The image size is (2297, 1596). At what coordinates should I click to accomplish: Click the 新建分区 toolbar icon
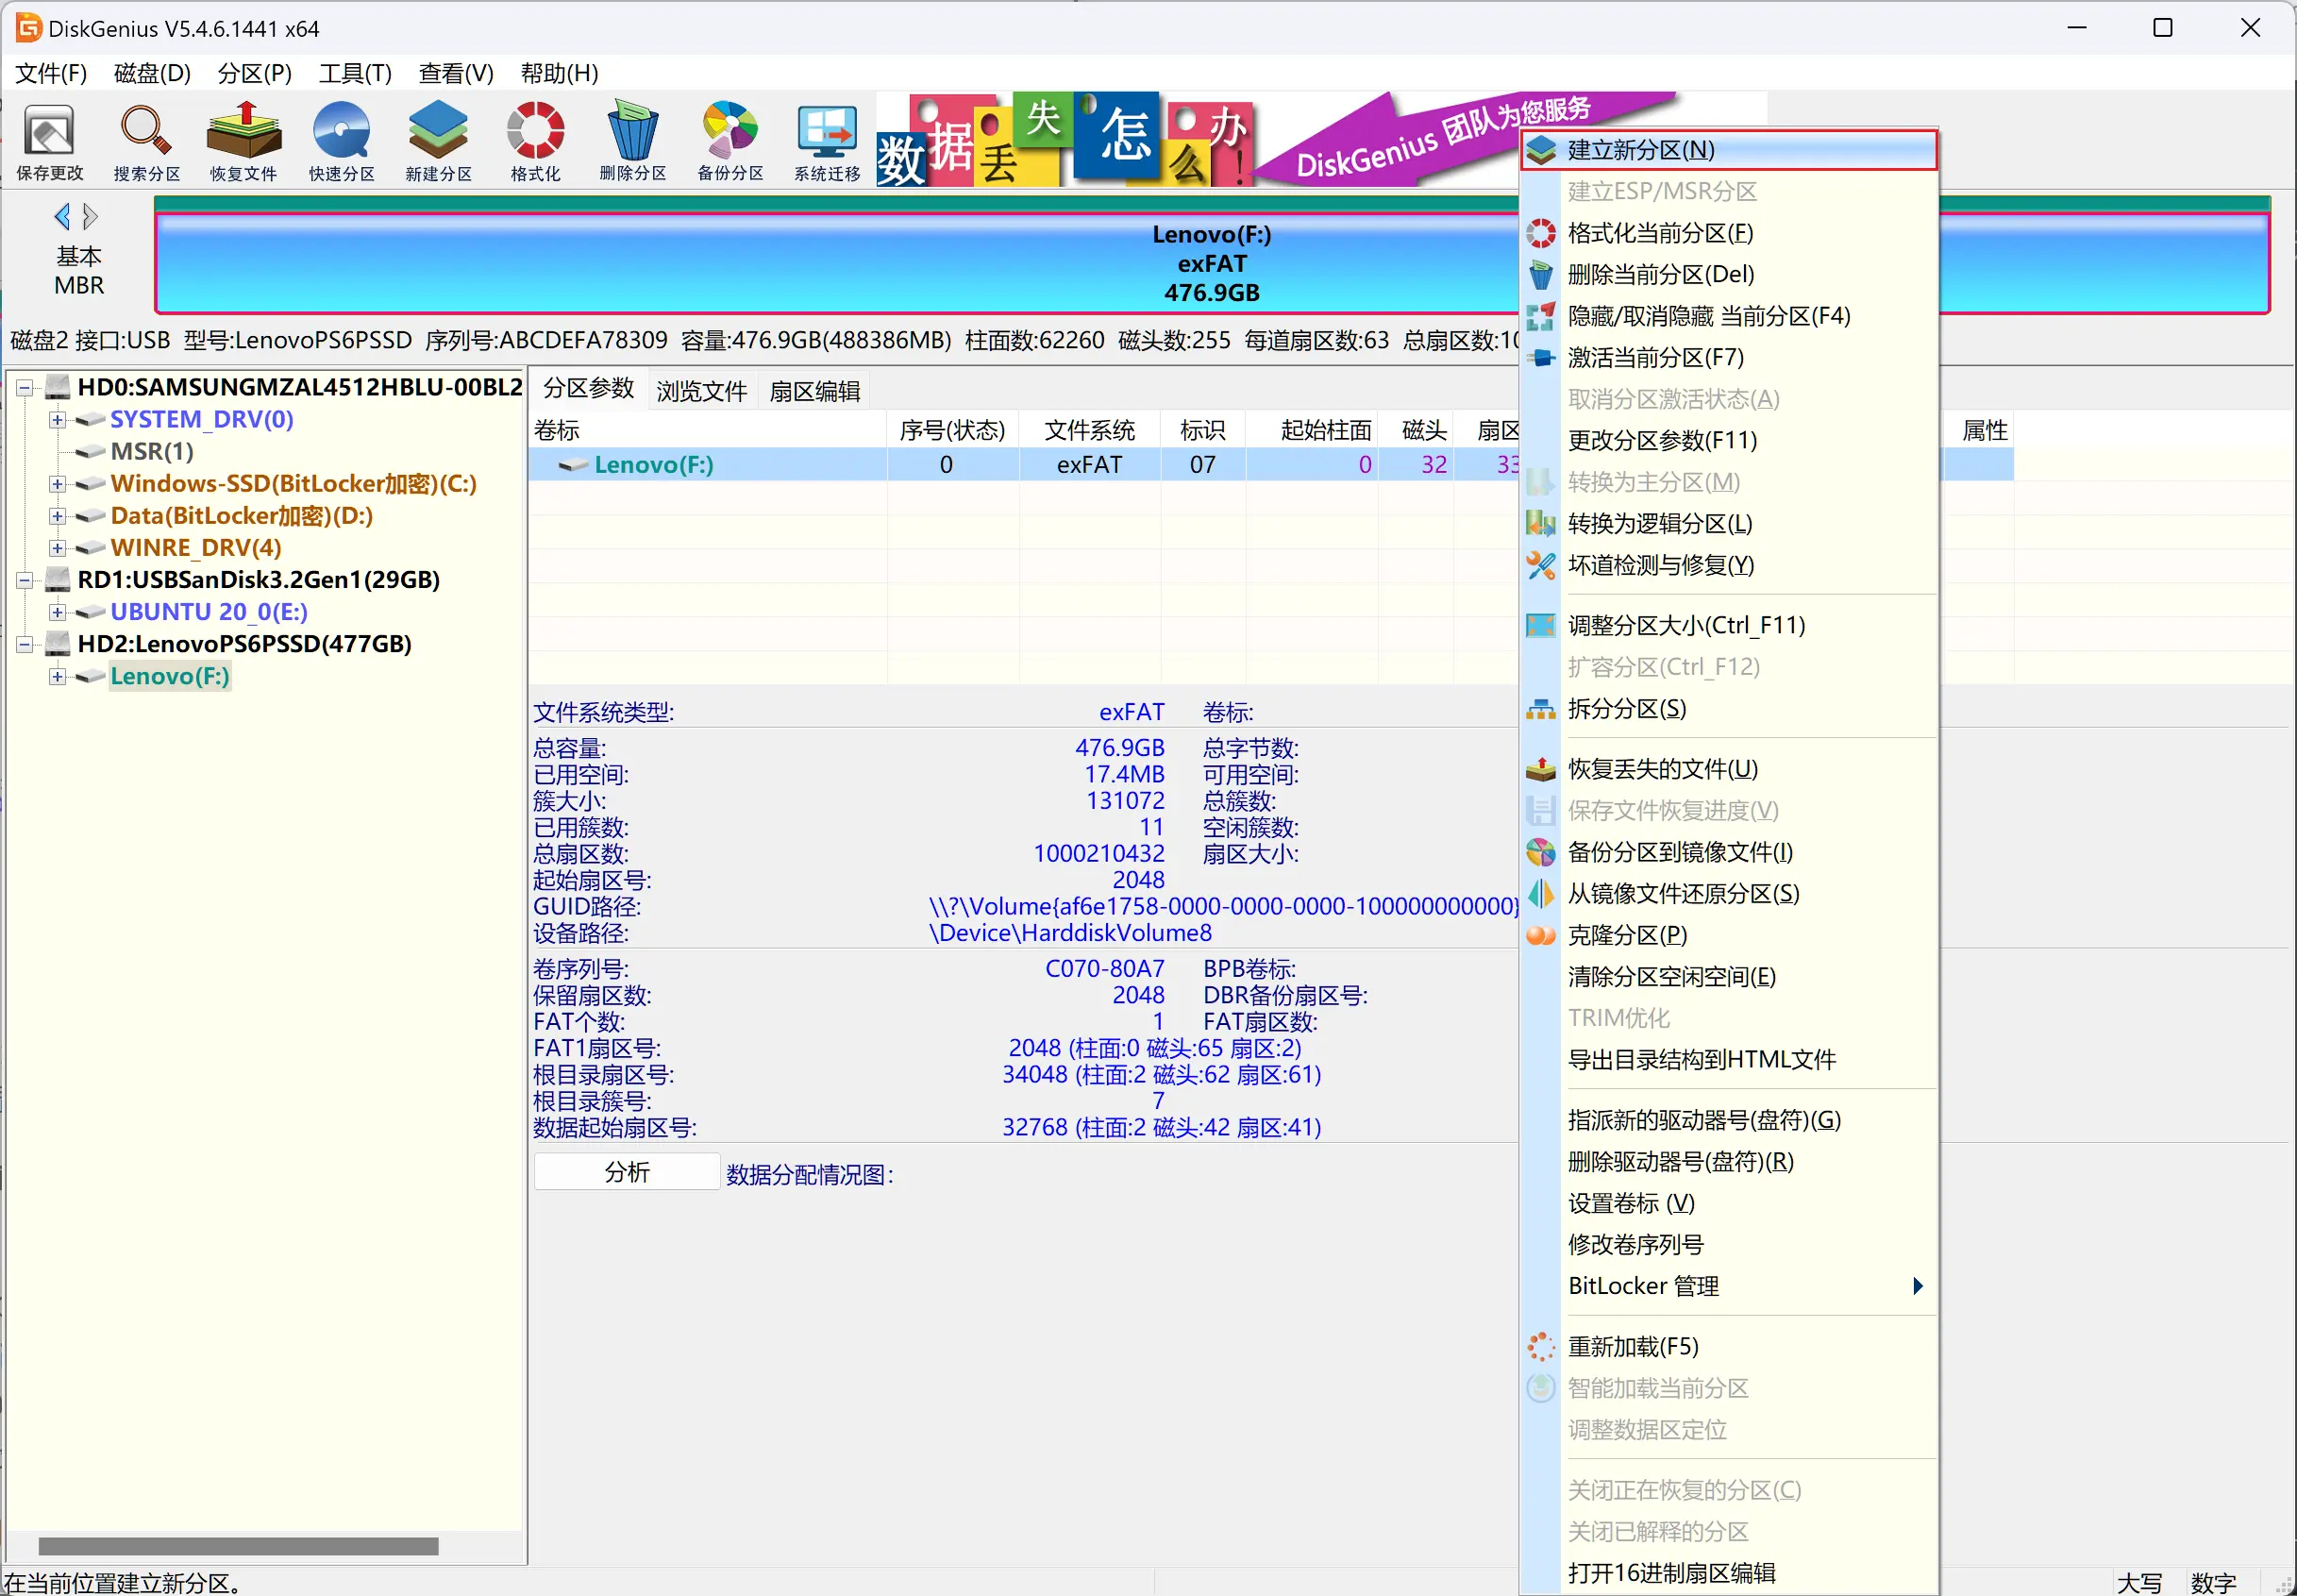pos(438,142)
